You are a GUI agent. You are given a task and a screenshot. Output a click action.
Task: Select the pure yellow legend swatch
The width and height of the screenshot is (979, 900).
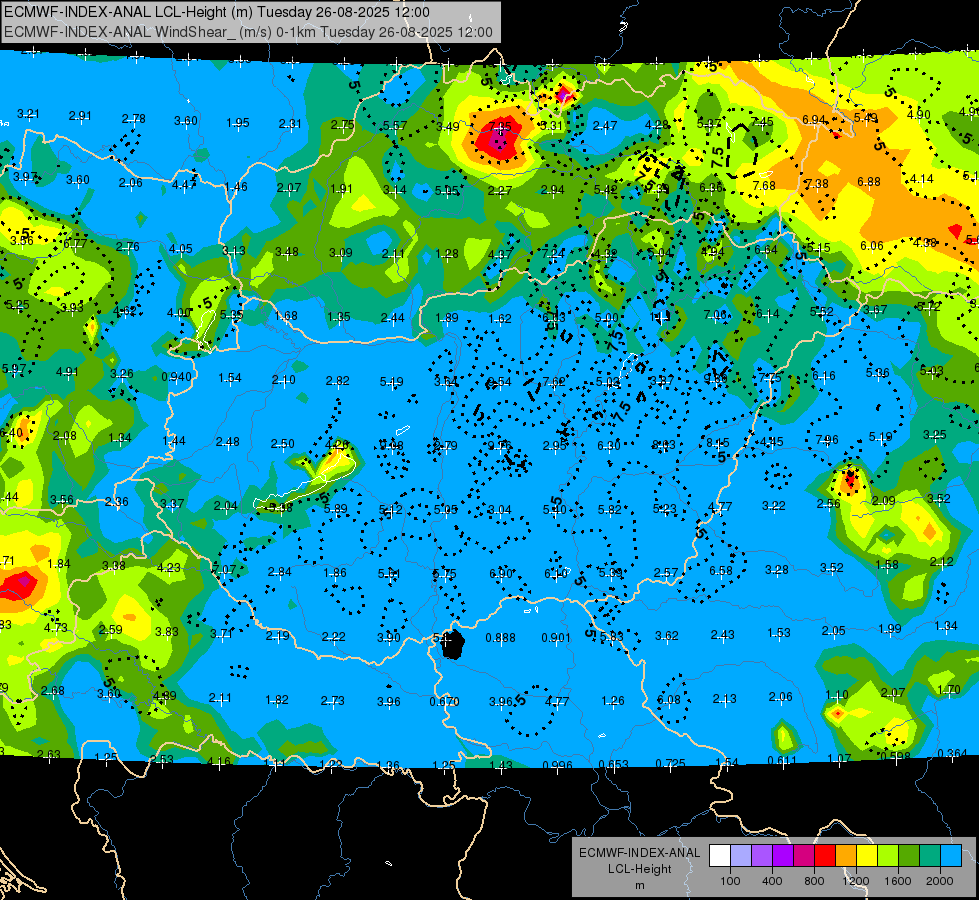tap(867, 856)
